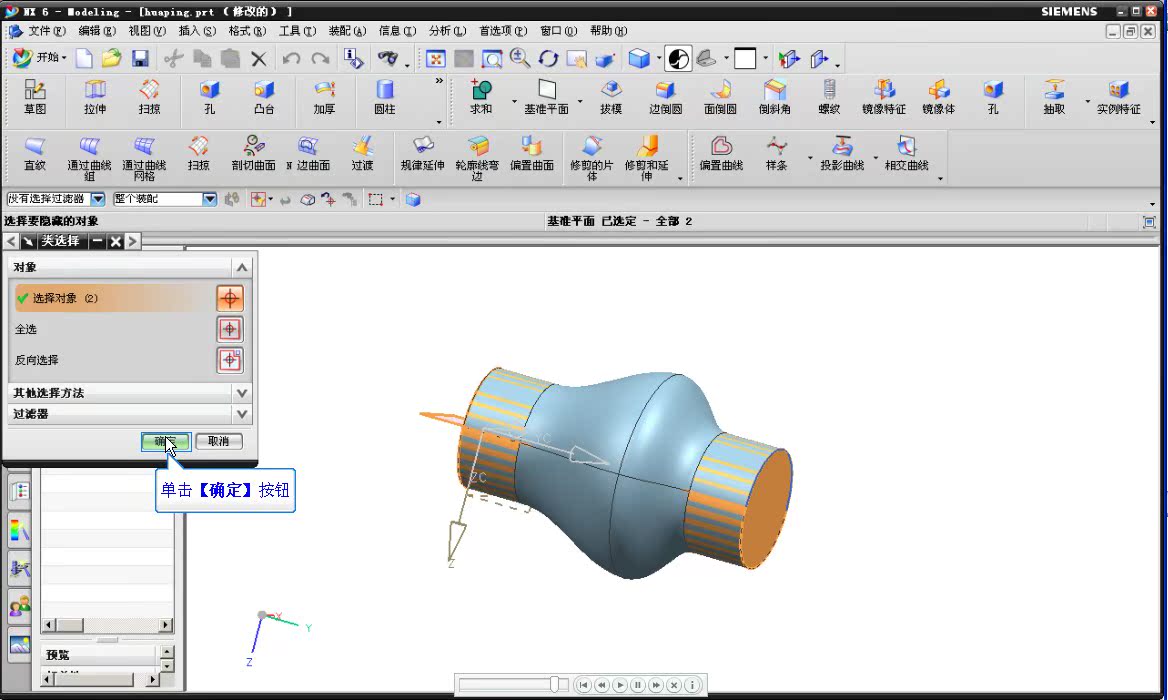
Task: Collapse the 对象 section
Action: click(241, 267)
